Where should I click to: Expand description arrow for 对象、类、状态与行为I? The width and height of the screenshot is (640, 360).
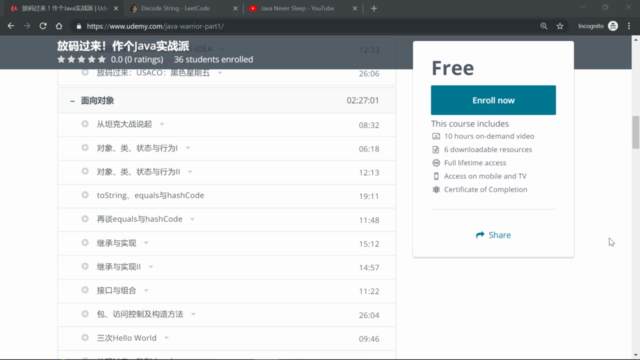point(188,148)
